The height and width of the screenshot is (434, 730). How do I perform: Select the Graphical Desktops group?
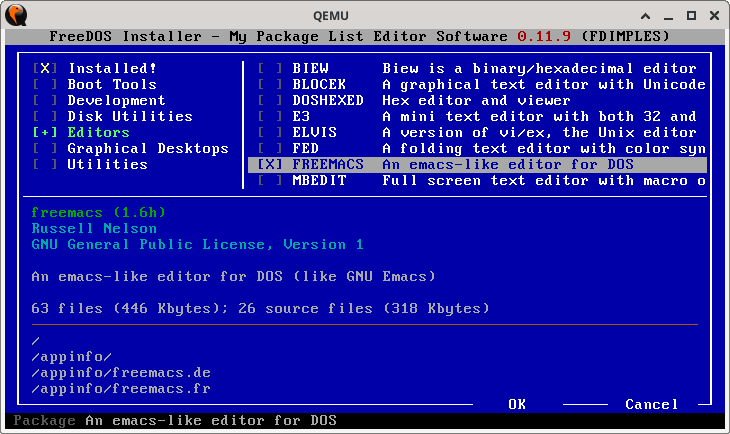tap(148, 148)
